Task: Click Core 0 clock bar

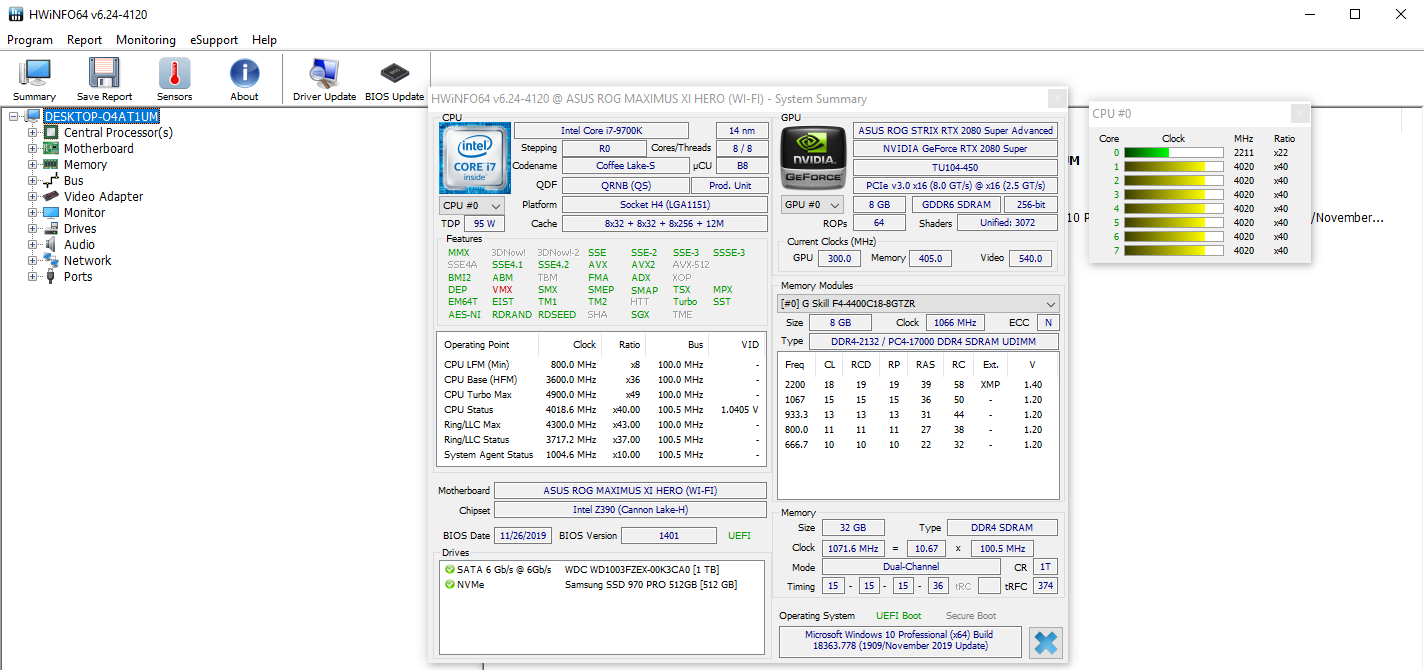Action: [1174, 153]
